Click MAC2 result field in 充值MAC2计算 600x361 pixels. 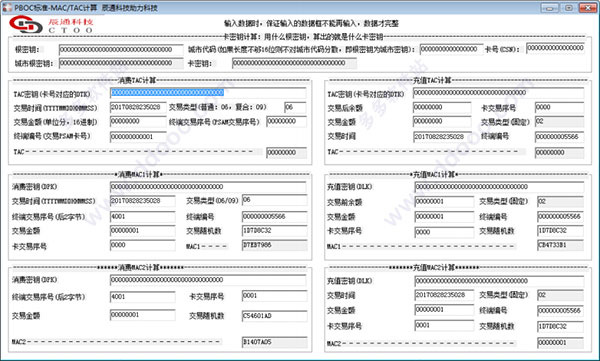[560, 343]
